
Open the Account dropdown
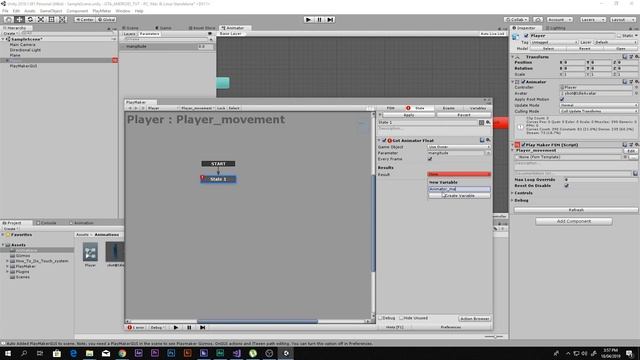(560, 20)
